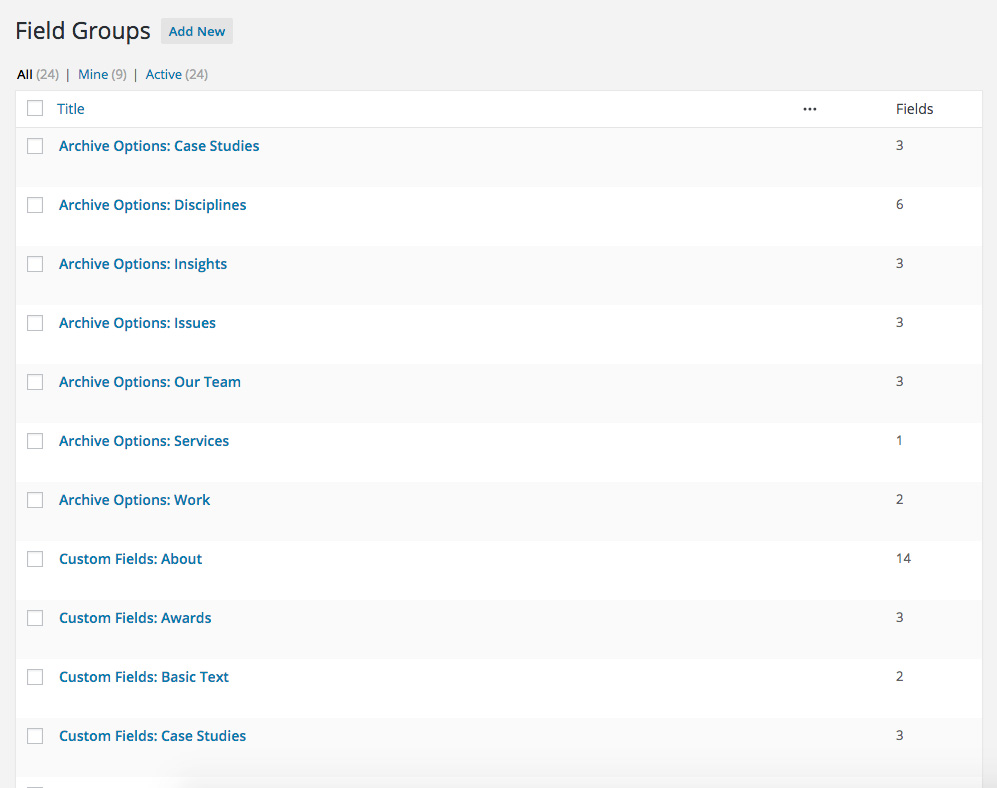Show the Active field groups filter
The width and height of the screenshot is (997, 788).
tap(163, 74)
